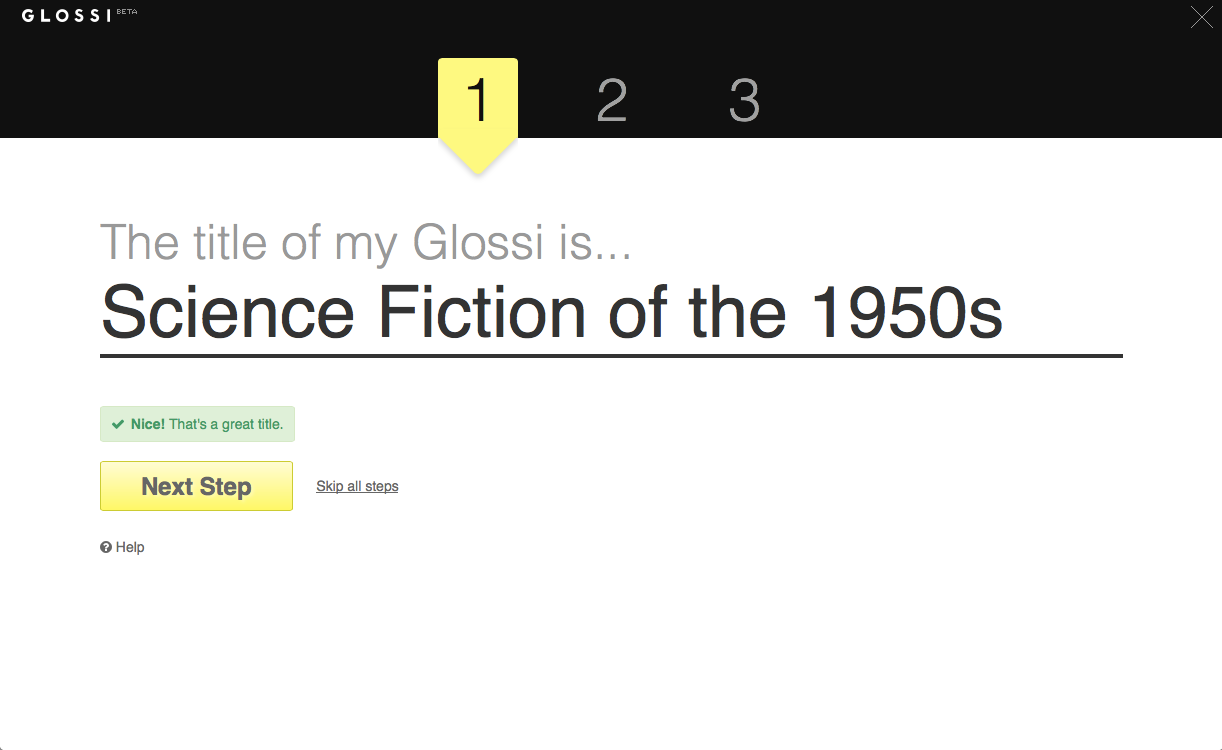This screenshot has width=1222, height=750.
Task: Go to step 2 of the wizard
Action: [611, 100]
